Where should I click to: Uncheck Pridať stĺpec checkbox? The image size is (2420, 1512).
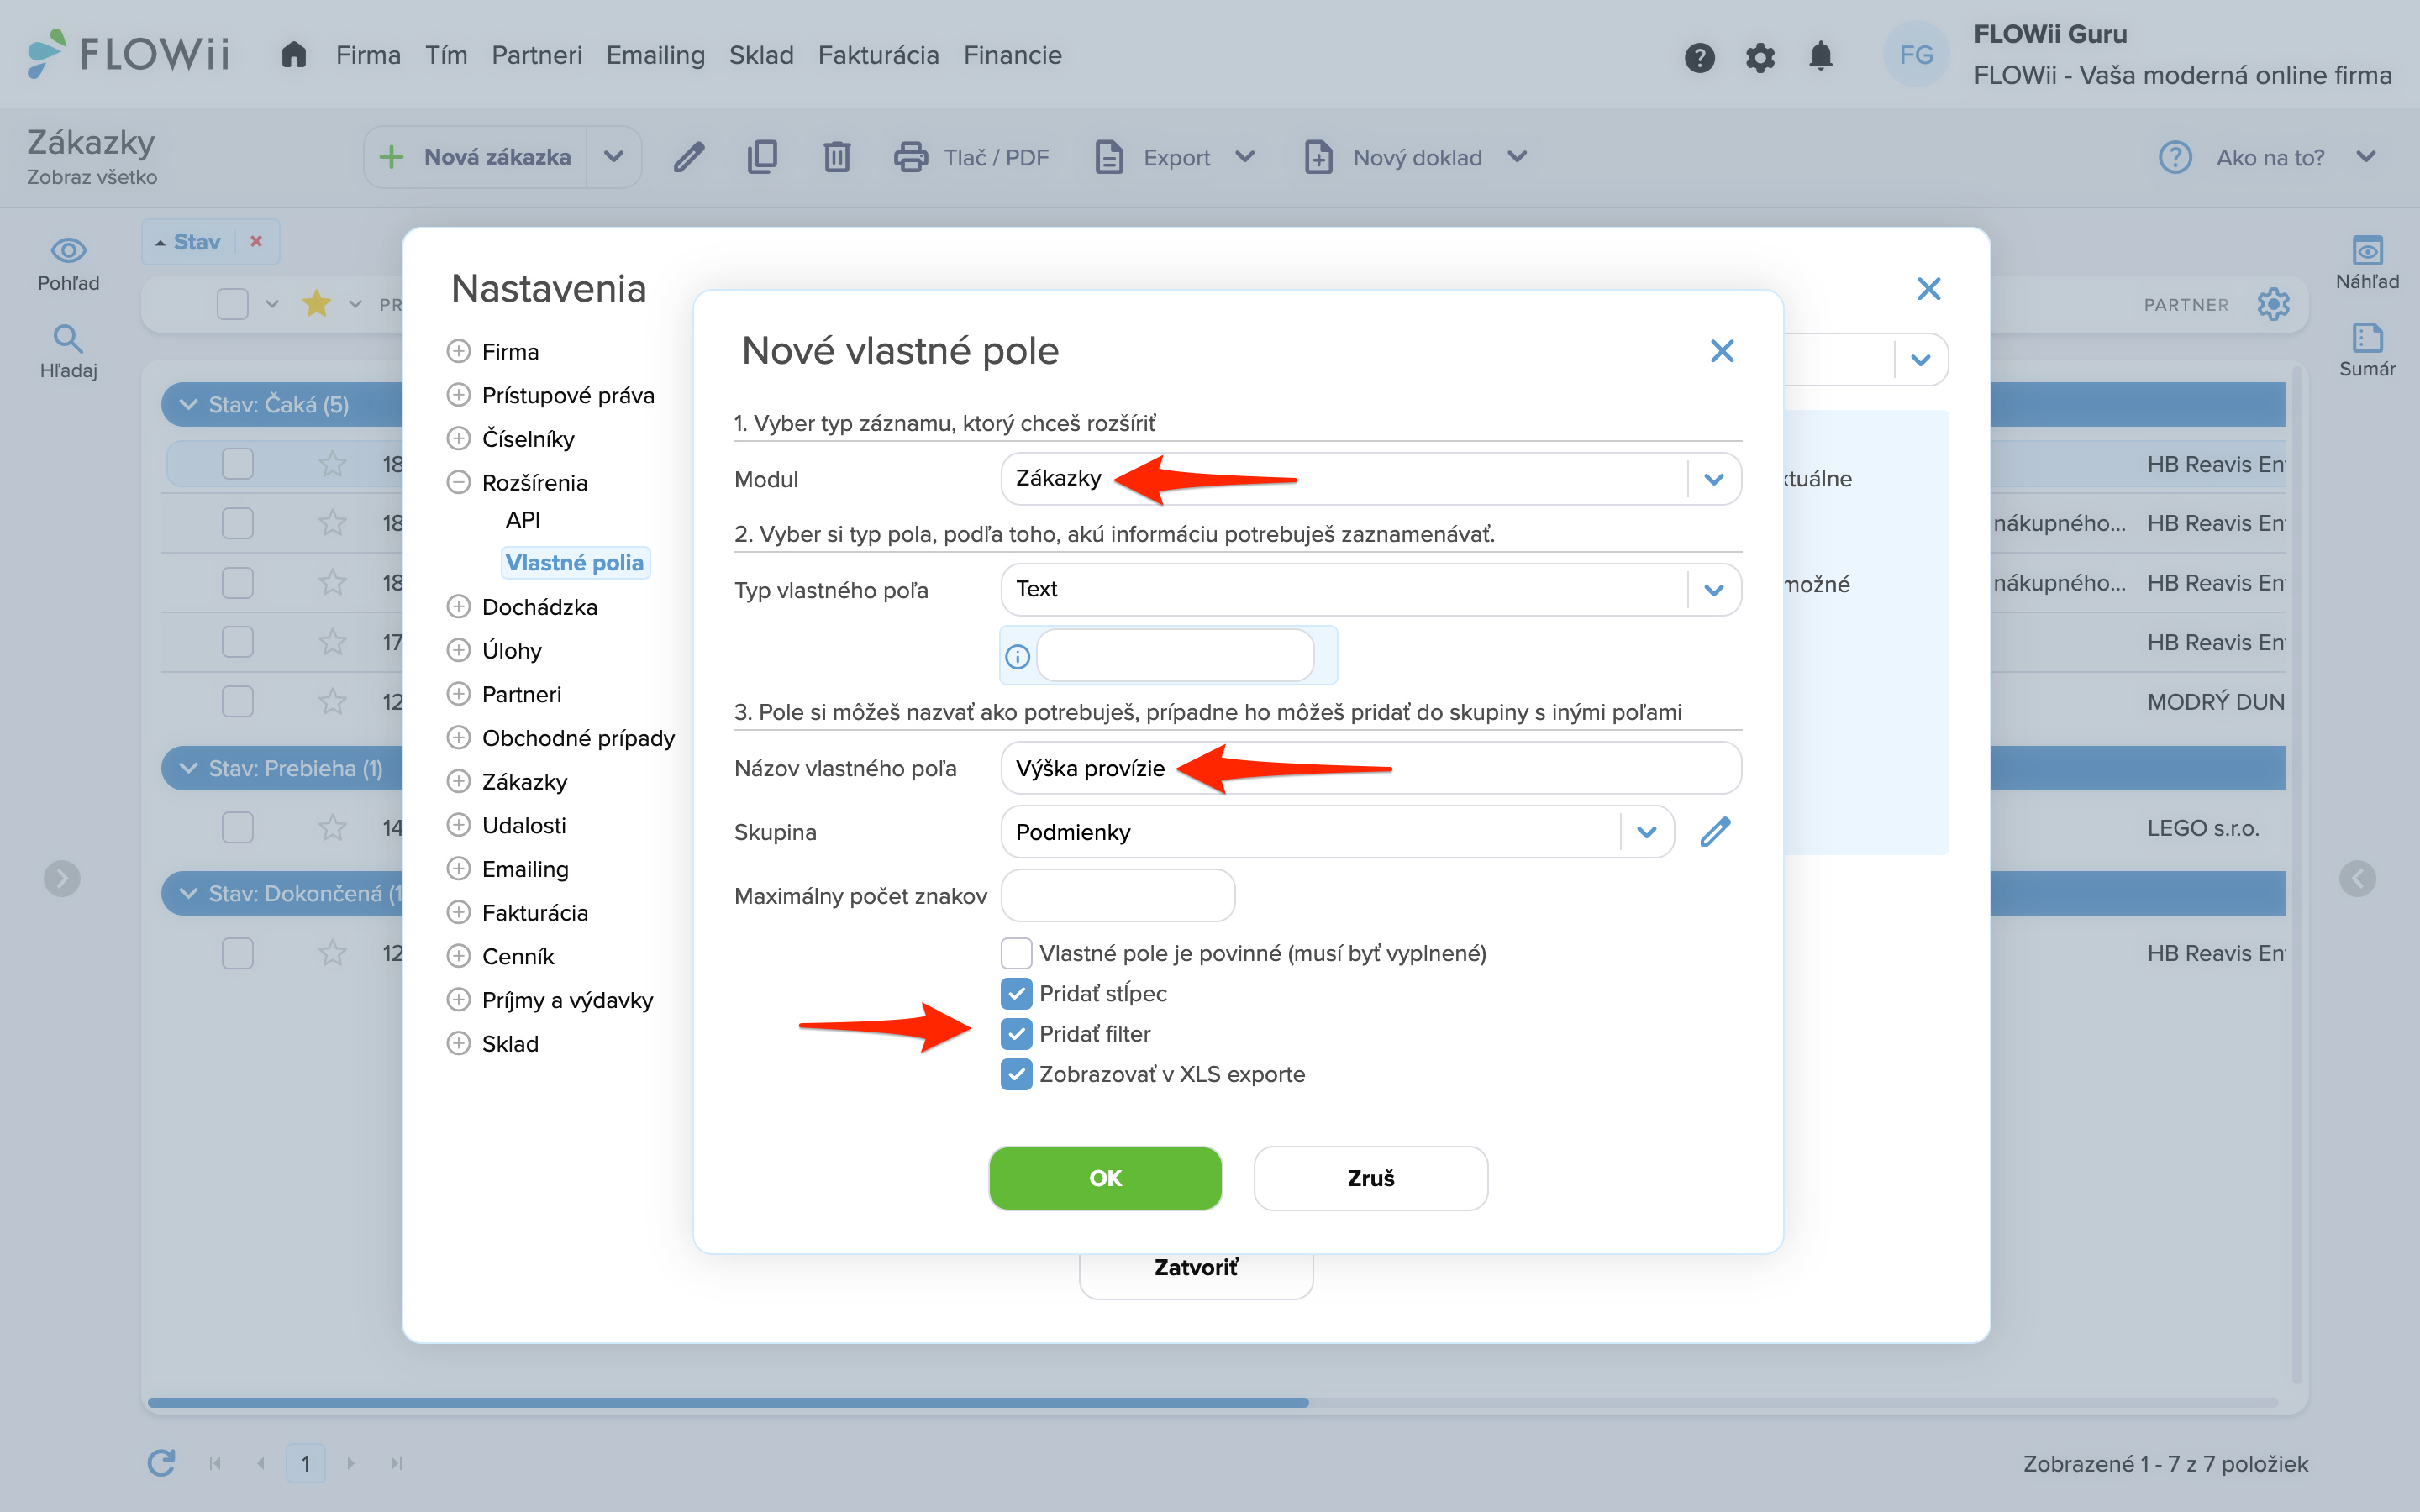point(1016,993)
